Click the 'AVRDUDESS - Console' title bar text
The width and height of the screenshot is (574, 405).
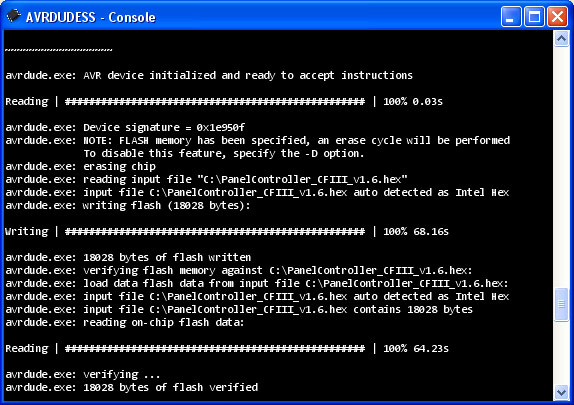coord(90,17)
